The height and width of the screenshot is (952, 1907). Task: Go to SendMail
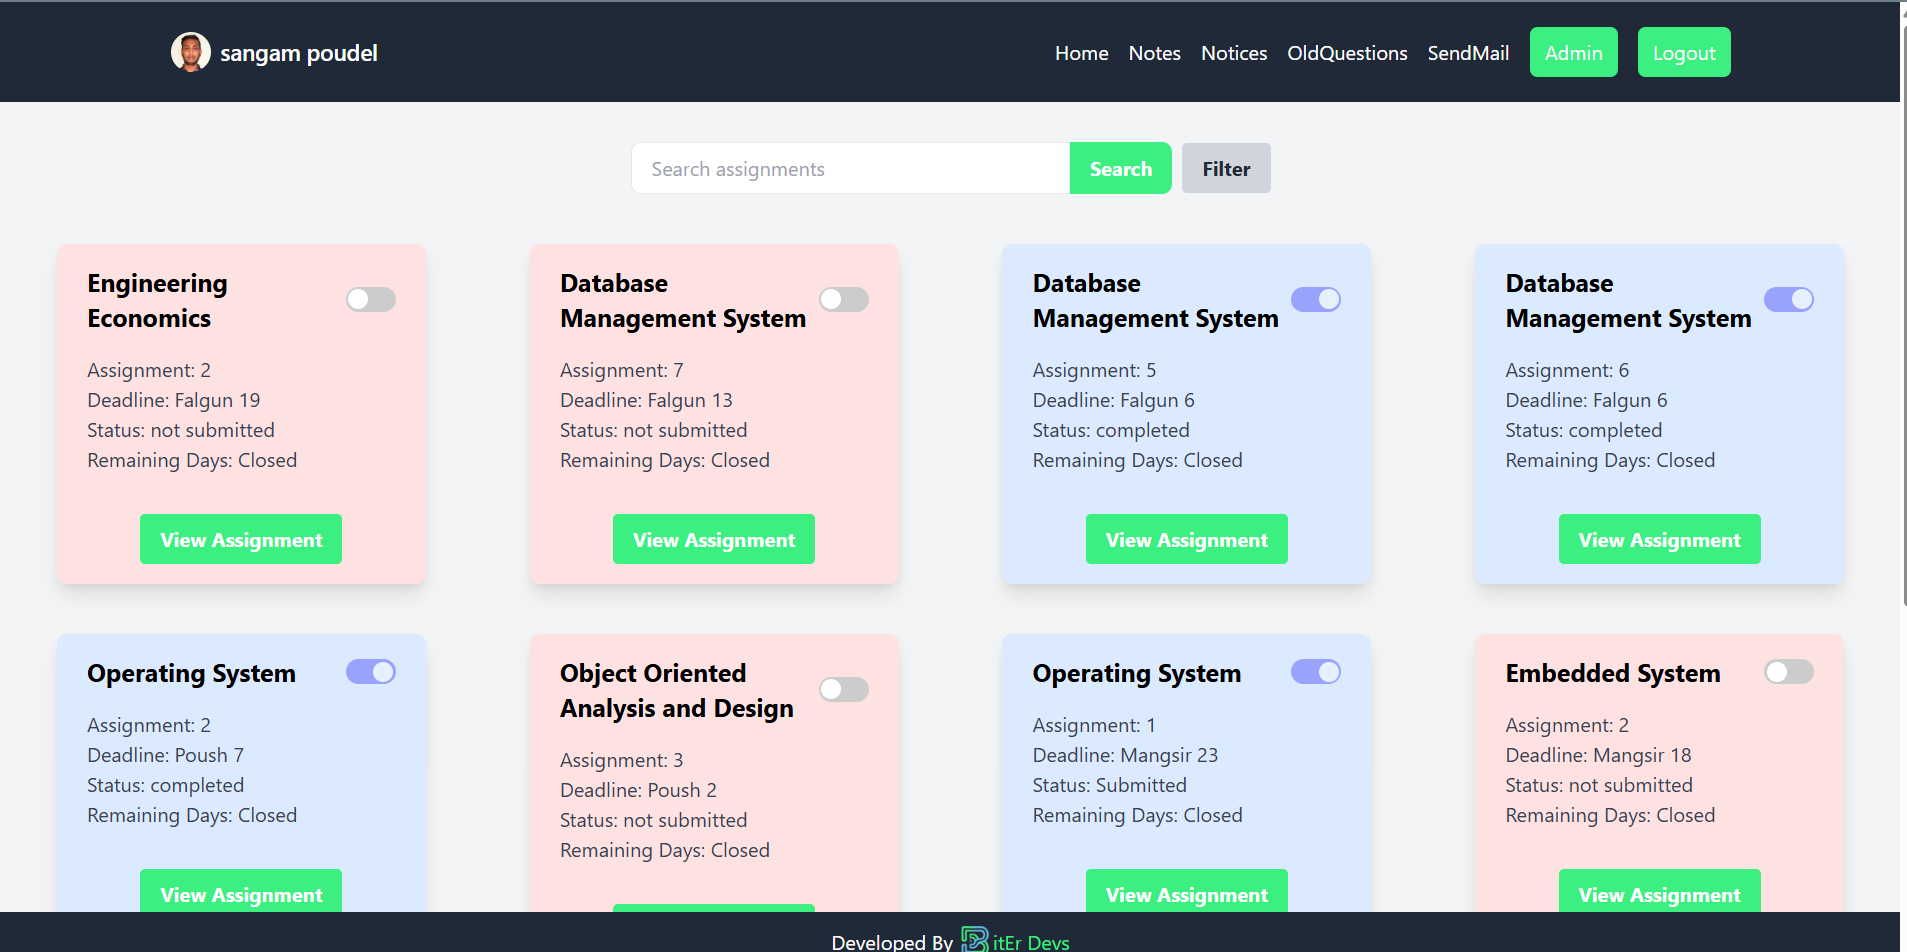tap(1467, 53)
